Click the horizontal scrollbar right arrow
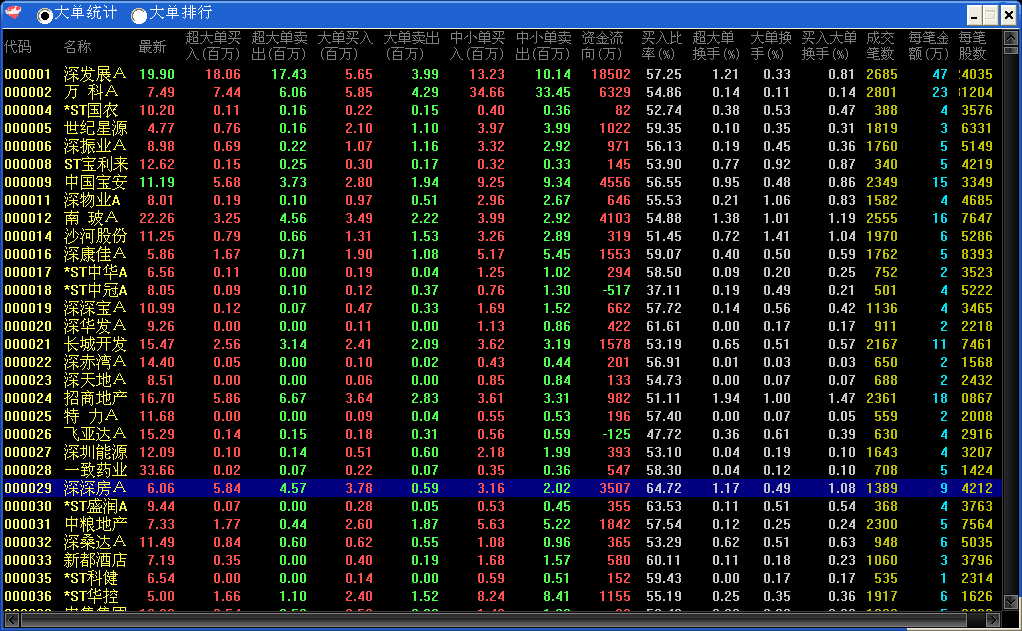Screen dimensions: 1022x631 click(x=993, y=619)
